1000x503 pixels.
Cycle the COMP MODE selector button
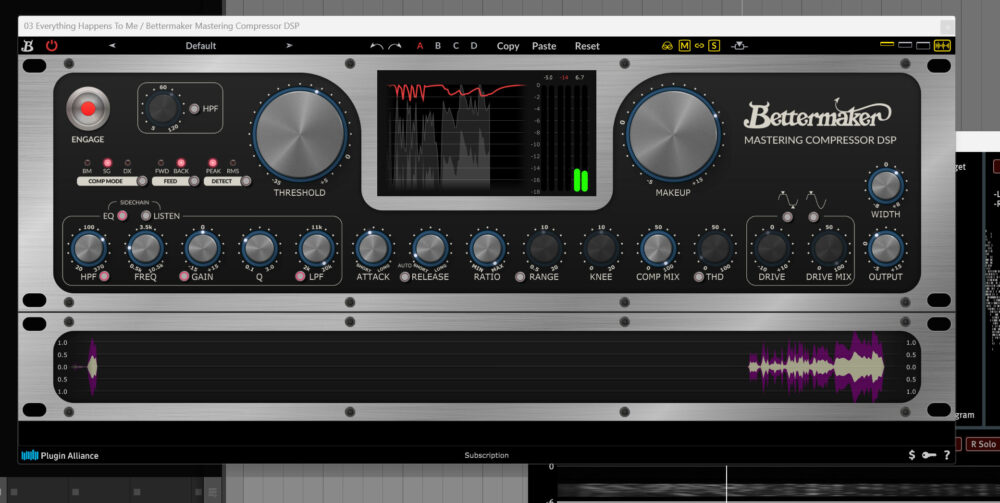[x=142, y=181]
